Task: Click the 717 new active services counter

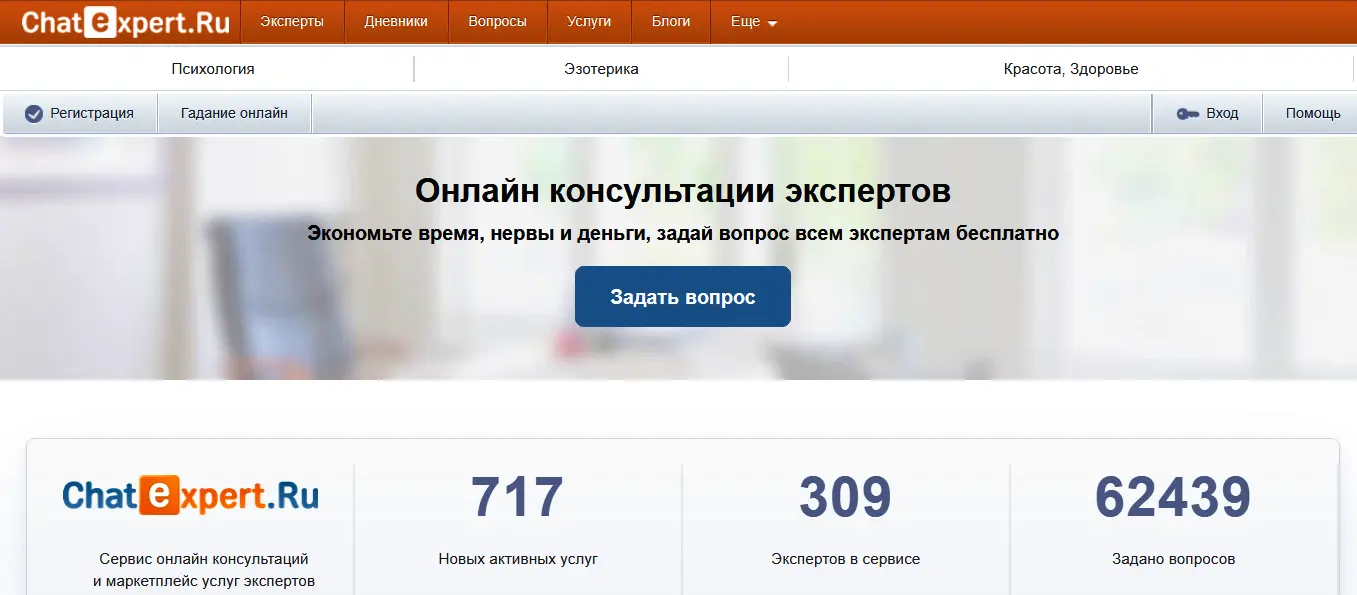Action: [517, 497]
